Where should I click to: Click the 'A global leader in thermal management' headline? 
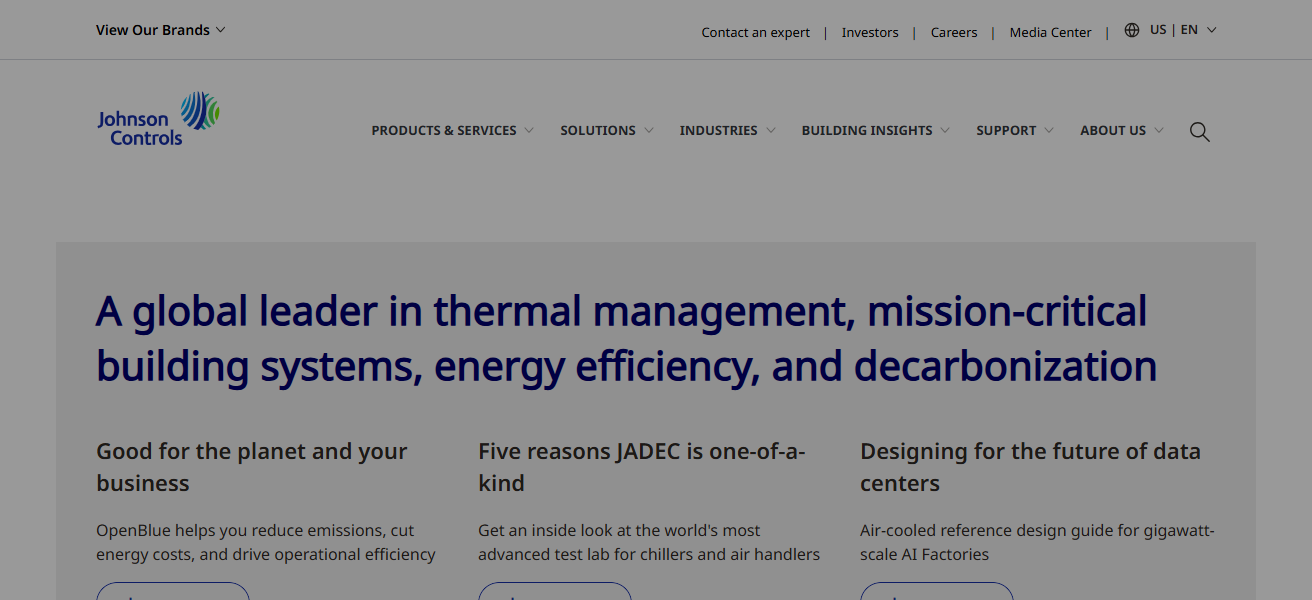[626, 339]
